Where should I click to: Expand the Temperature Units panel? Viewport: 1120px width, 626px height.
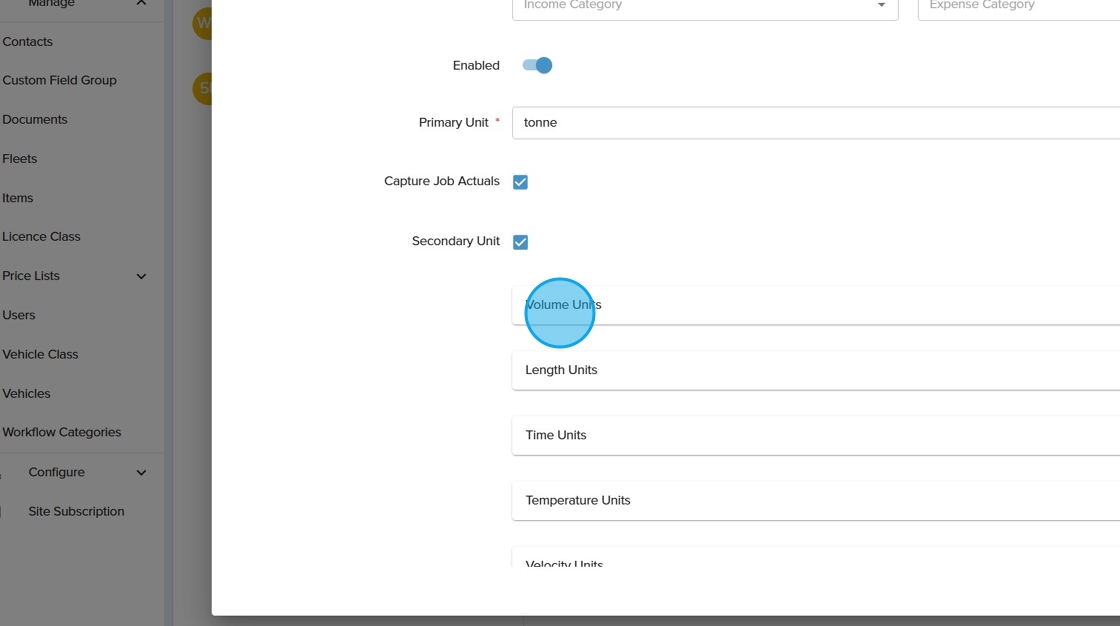point(815,500)
